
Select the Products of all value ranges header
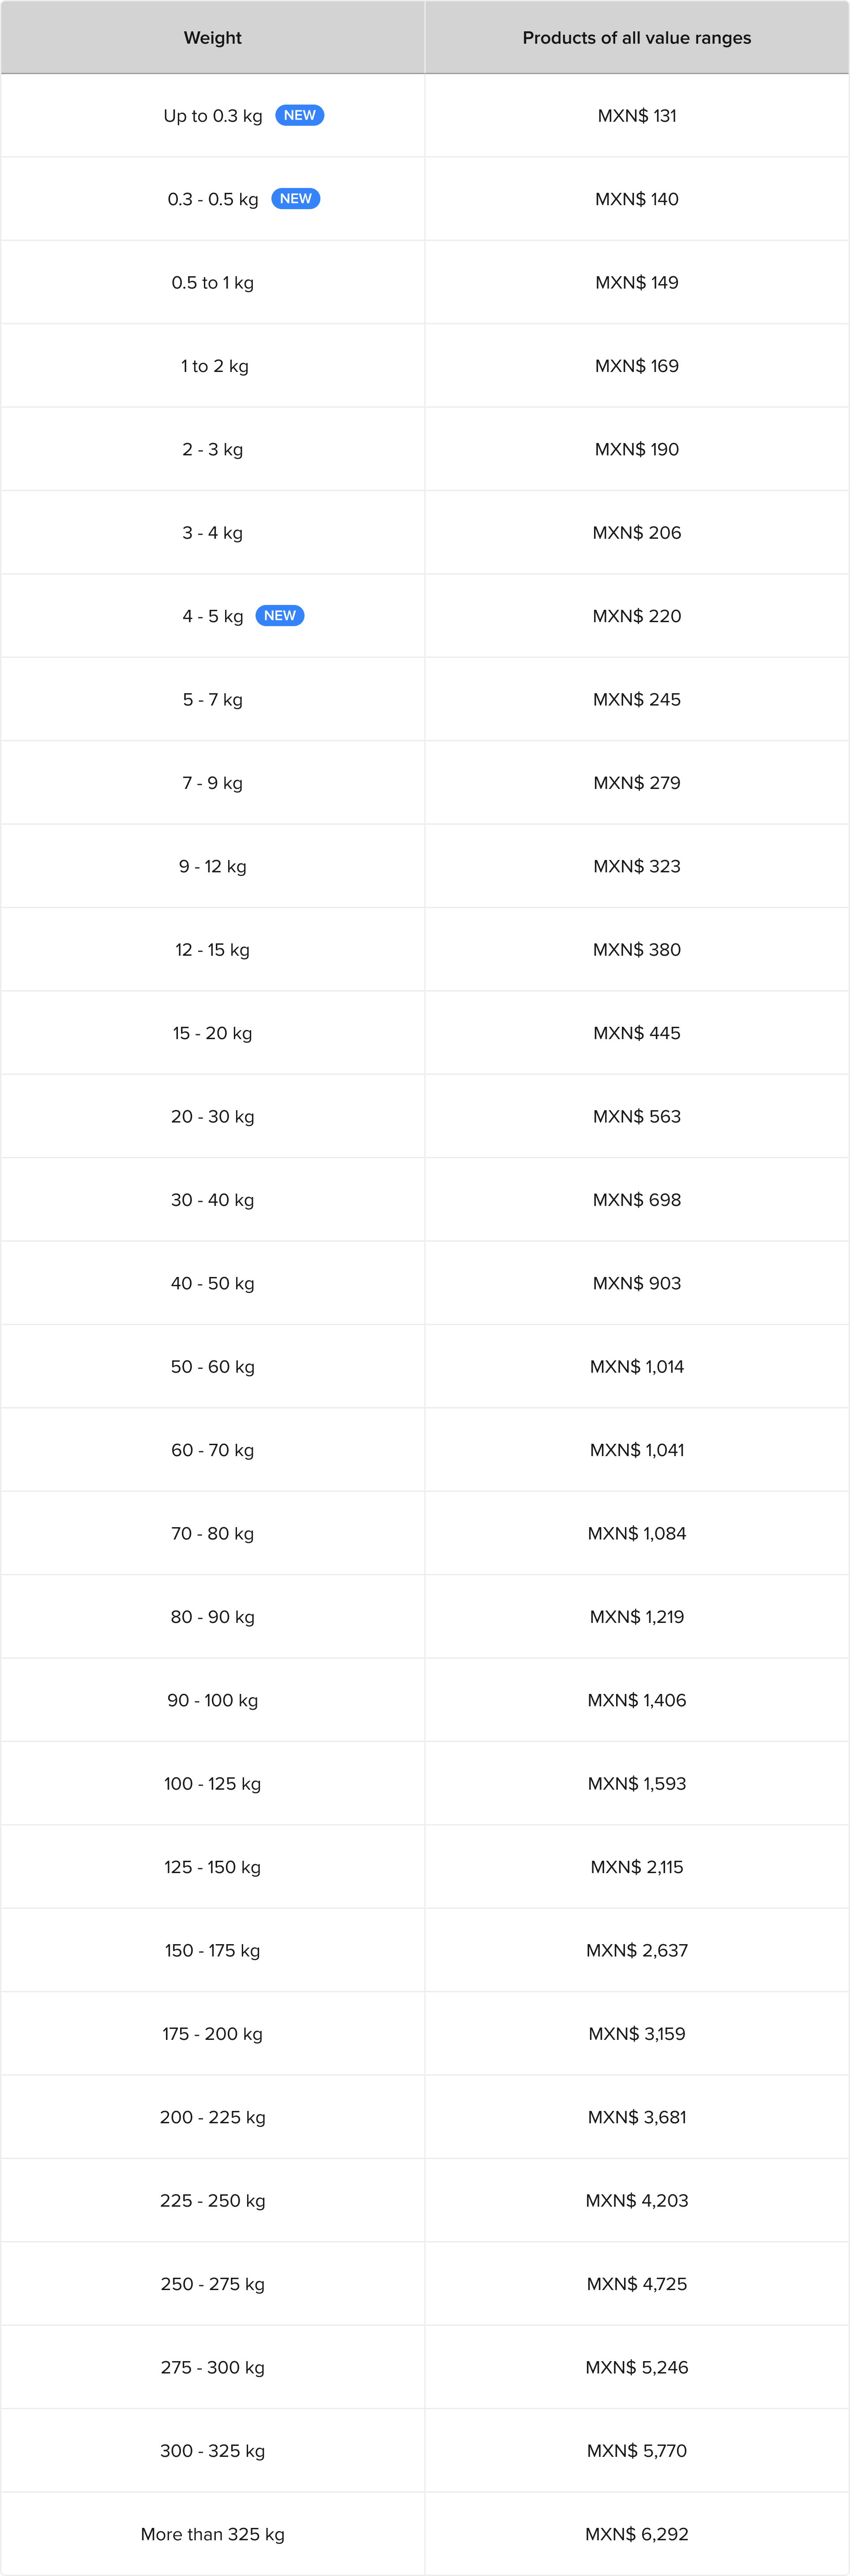click(637, 37)
